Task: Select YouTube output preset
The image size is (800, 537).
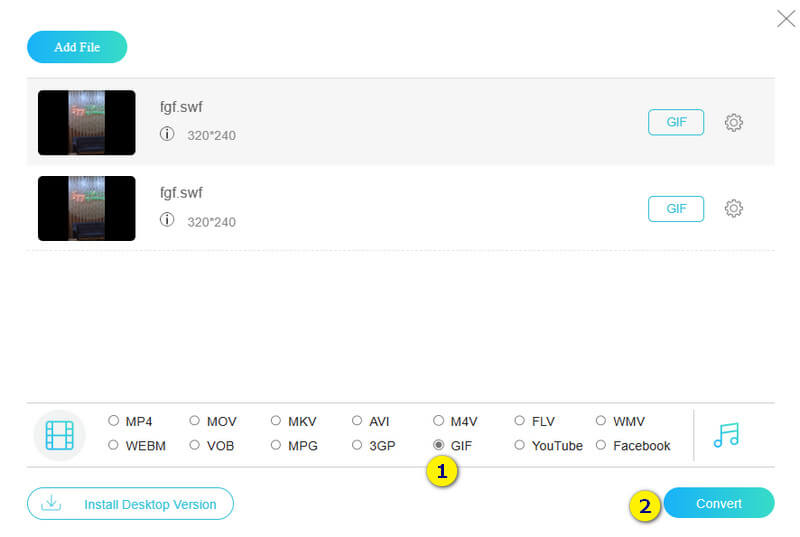Action: pyautogui.click(x=520, y=445)
